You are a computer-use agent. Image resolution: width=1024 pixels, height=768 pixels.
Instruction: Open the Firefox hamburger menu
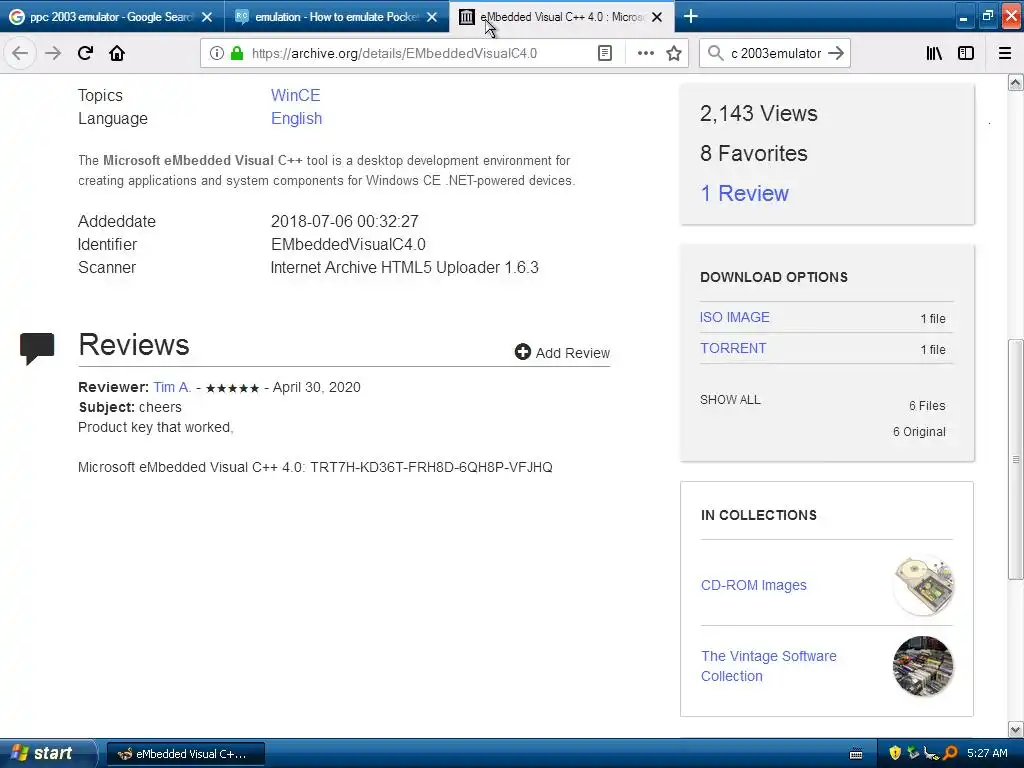coord(1005,53)
